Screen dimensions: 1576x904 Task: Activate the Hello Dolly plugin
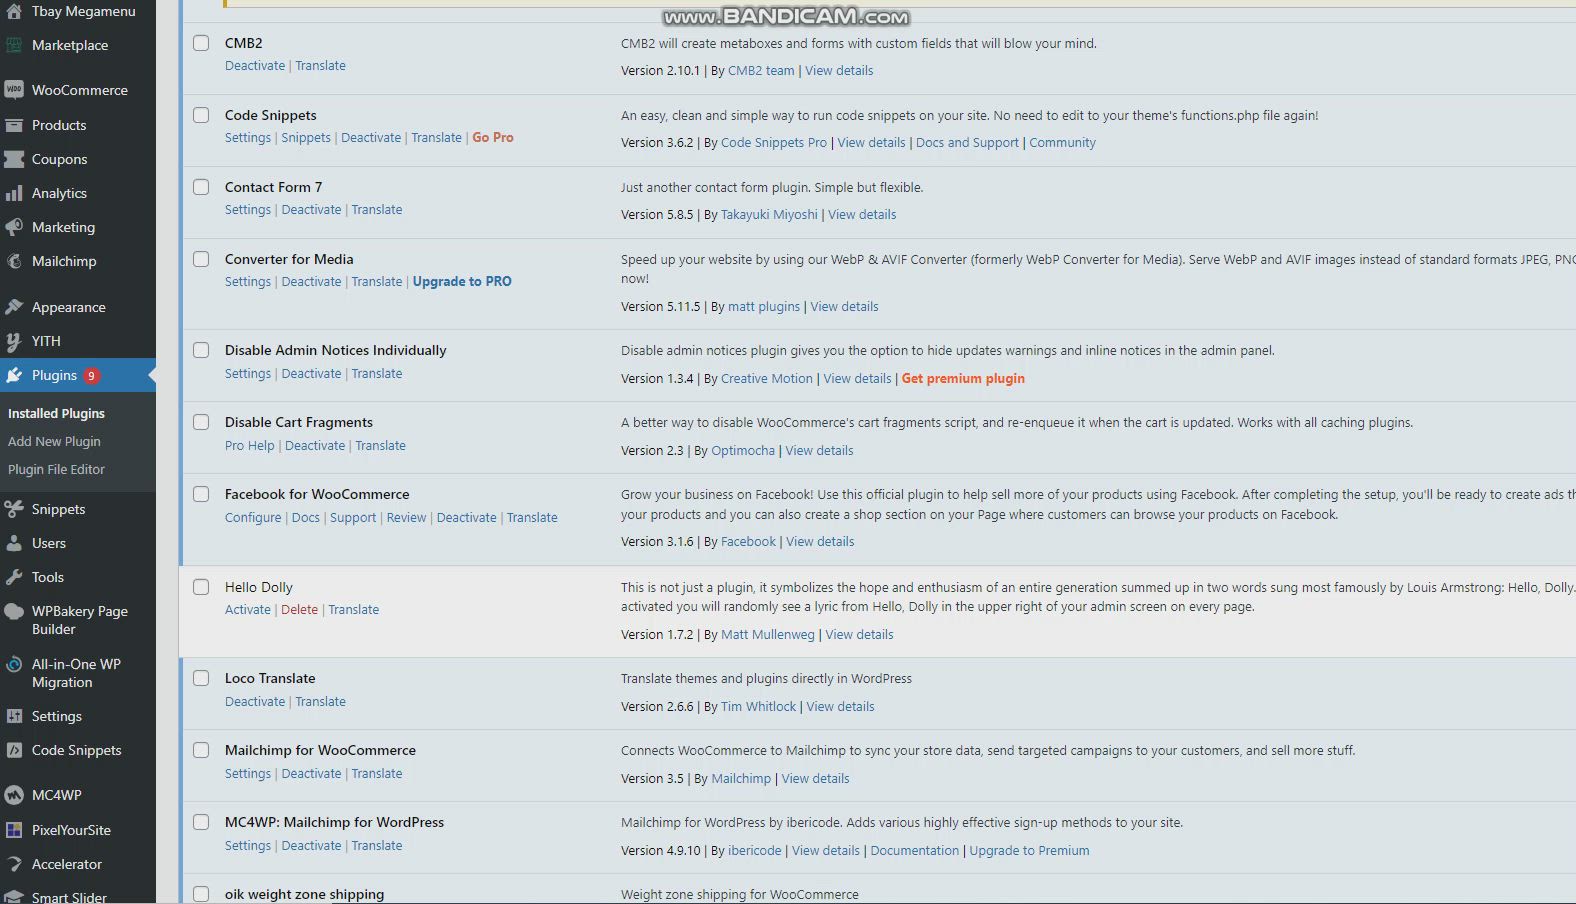tap(247, 609)
